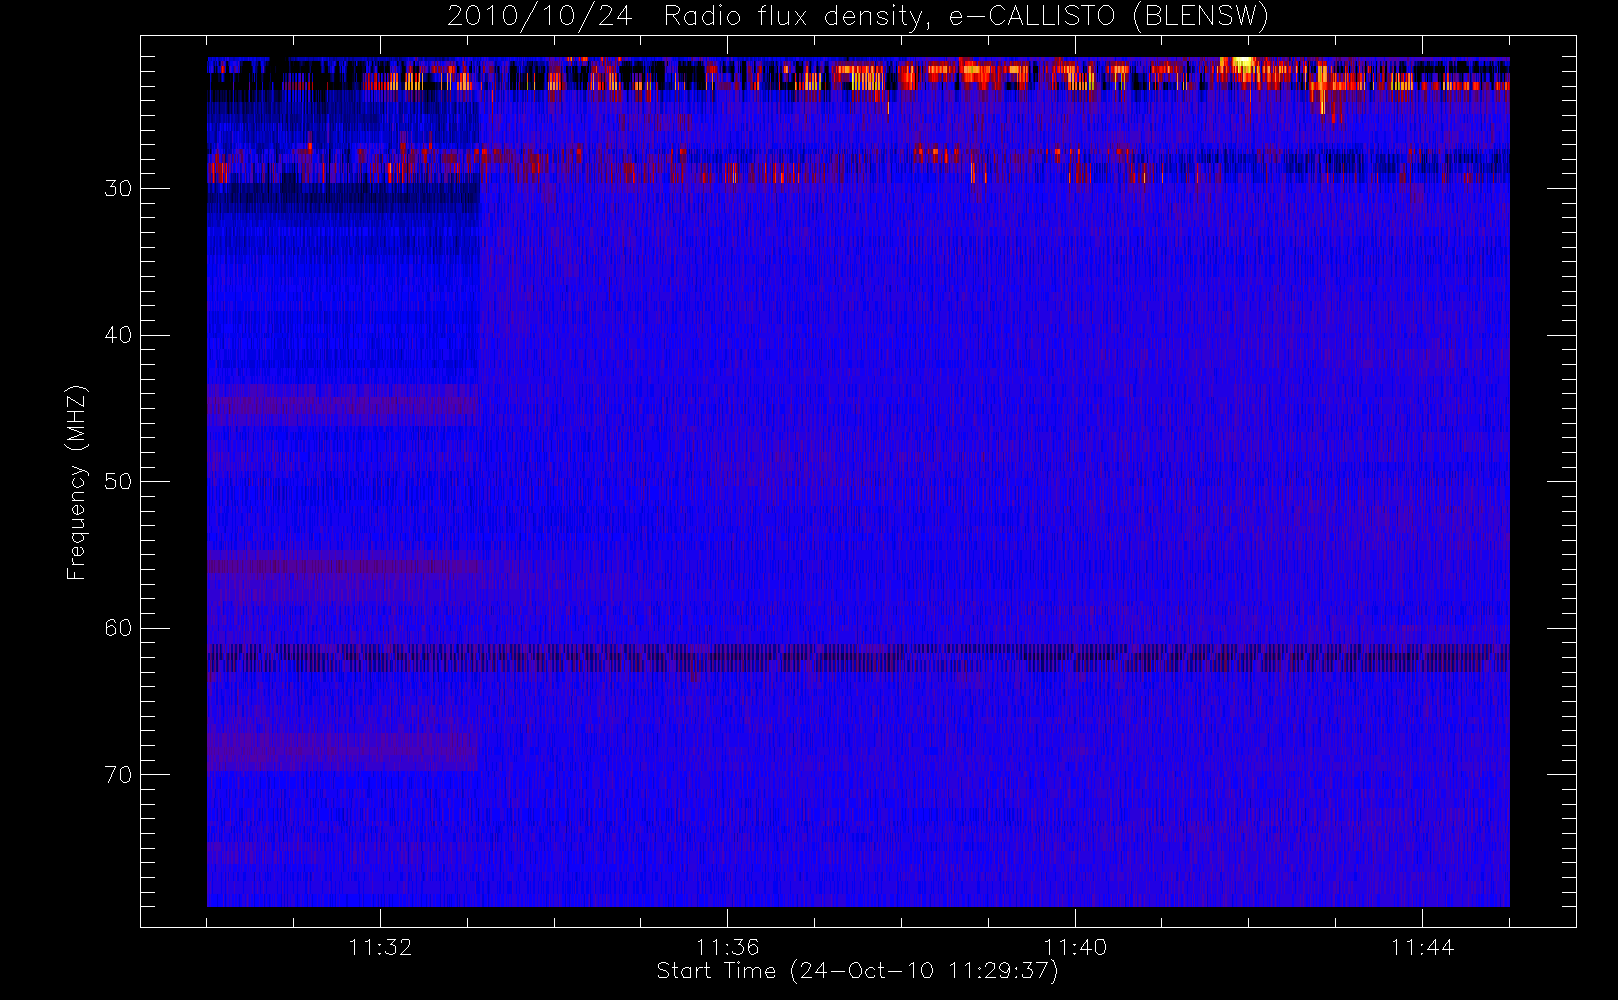This screenshot has height=1000, width=1618.
Task: Click the 11:36 time tick label
Action: click(x=727, y=946)
